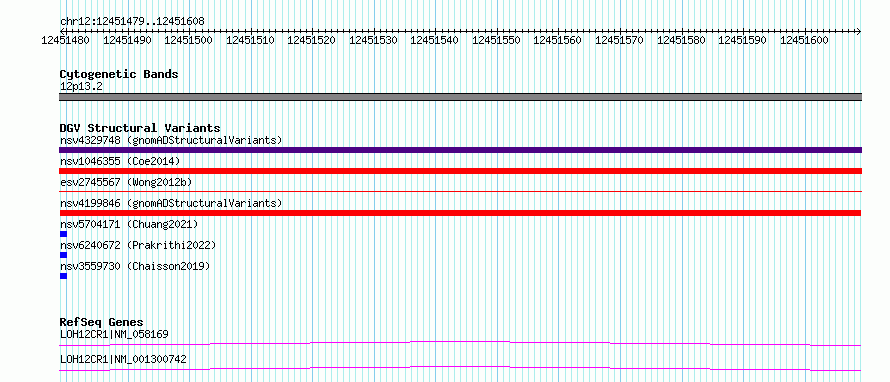Click the chr12:12451479..12451608 region label
The height and width of the screenshot is (382, 890).
[x=132, y=21]
